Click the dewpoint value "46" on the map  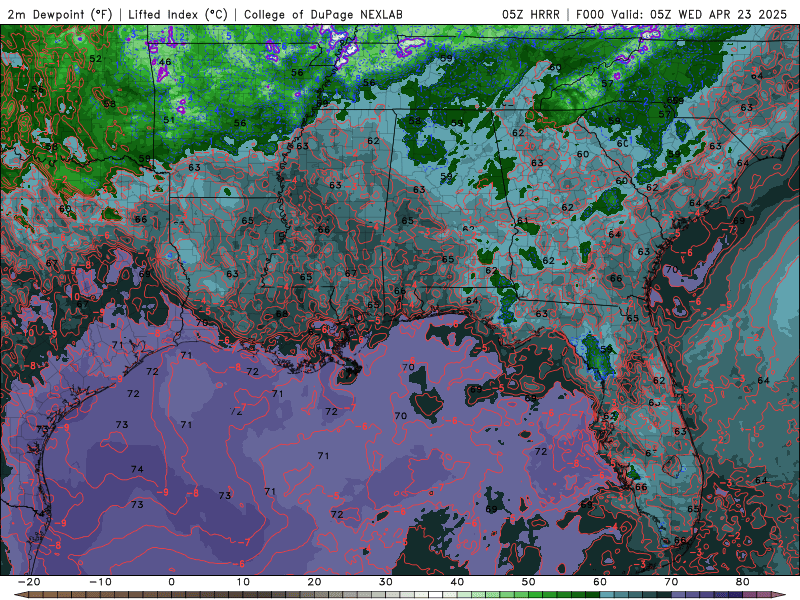165,62
